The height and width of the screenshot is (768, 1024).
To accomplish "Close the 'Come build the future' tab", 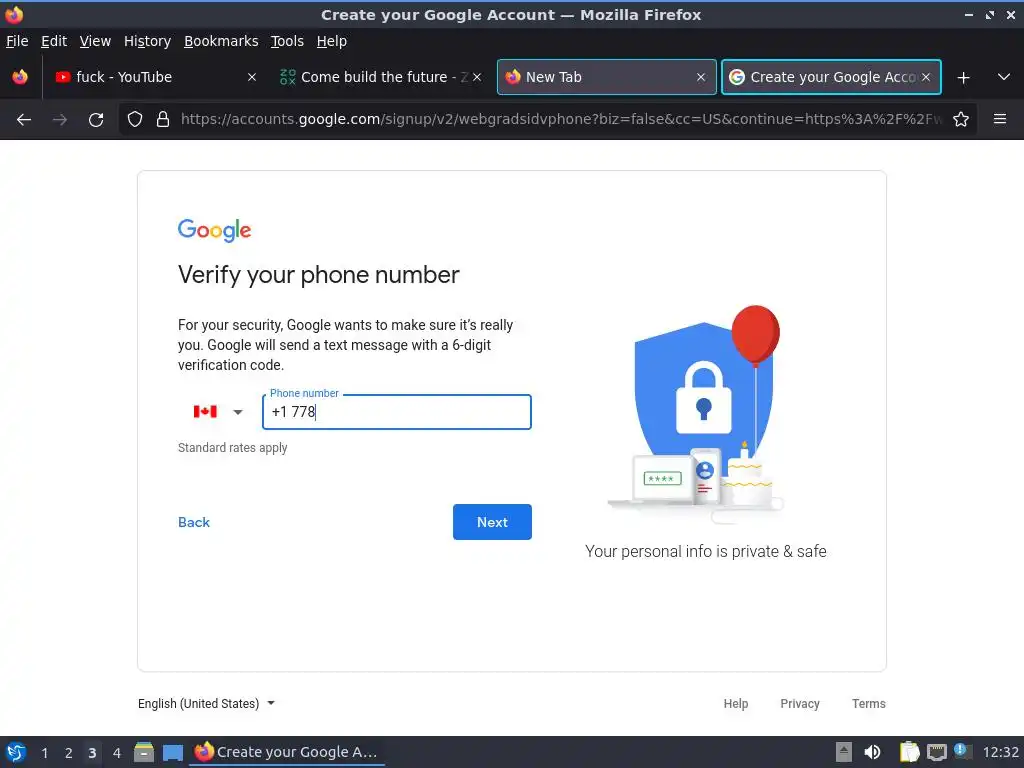I will 477,77.
